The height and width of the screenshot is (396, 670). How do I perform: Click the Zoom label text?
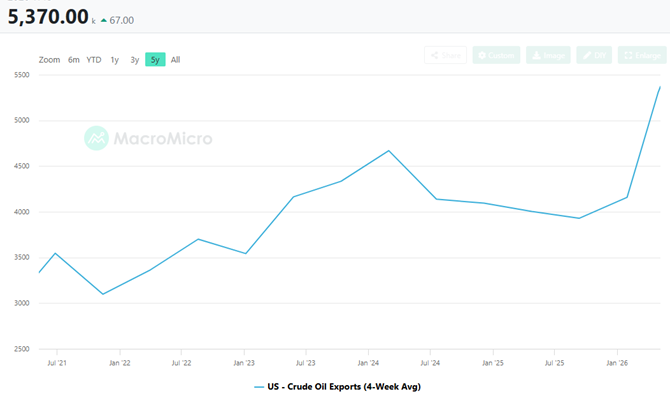click(49, 60)
